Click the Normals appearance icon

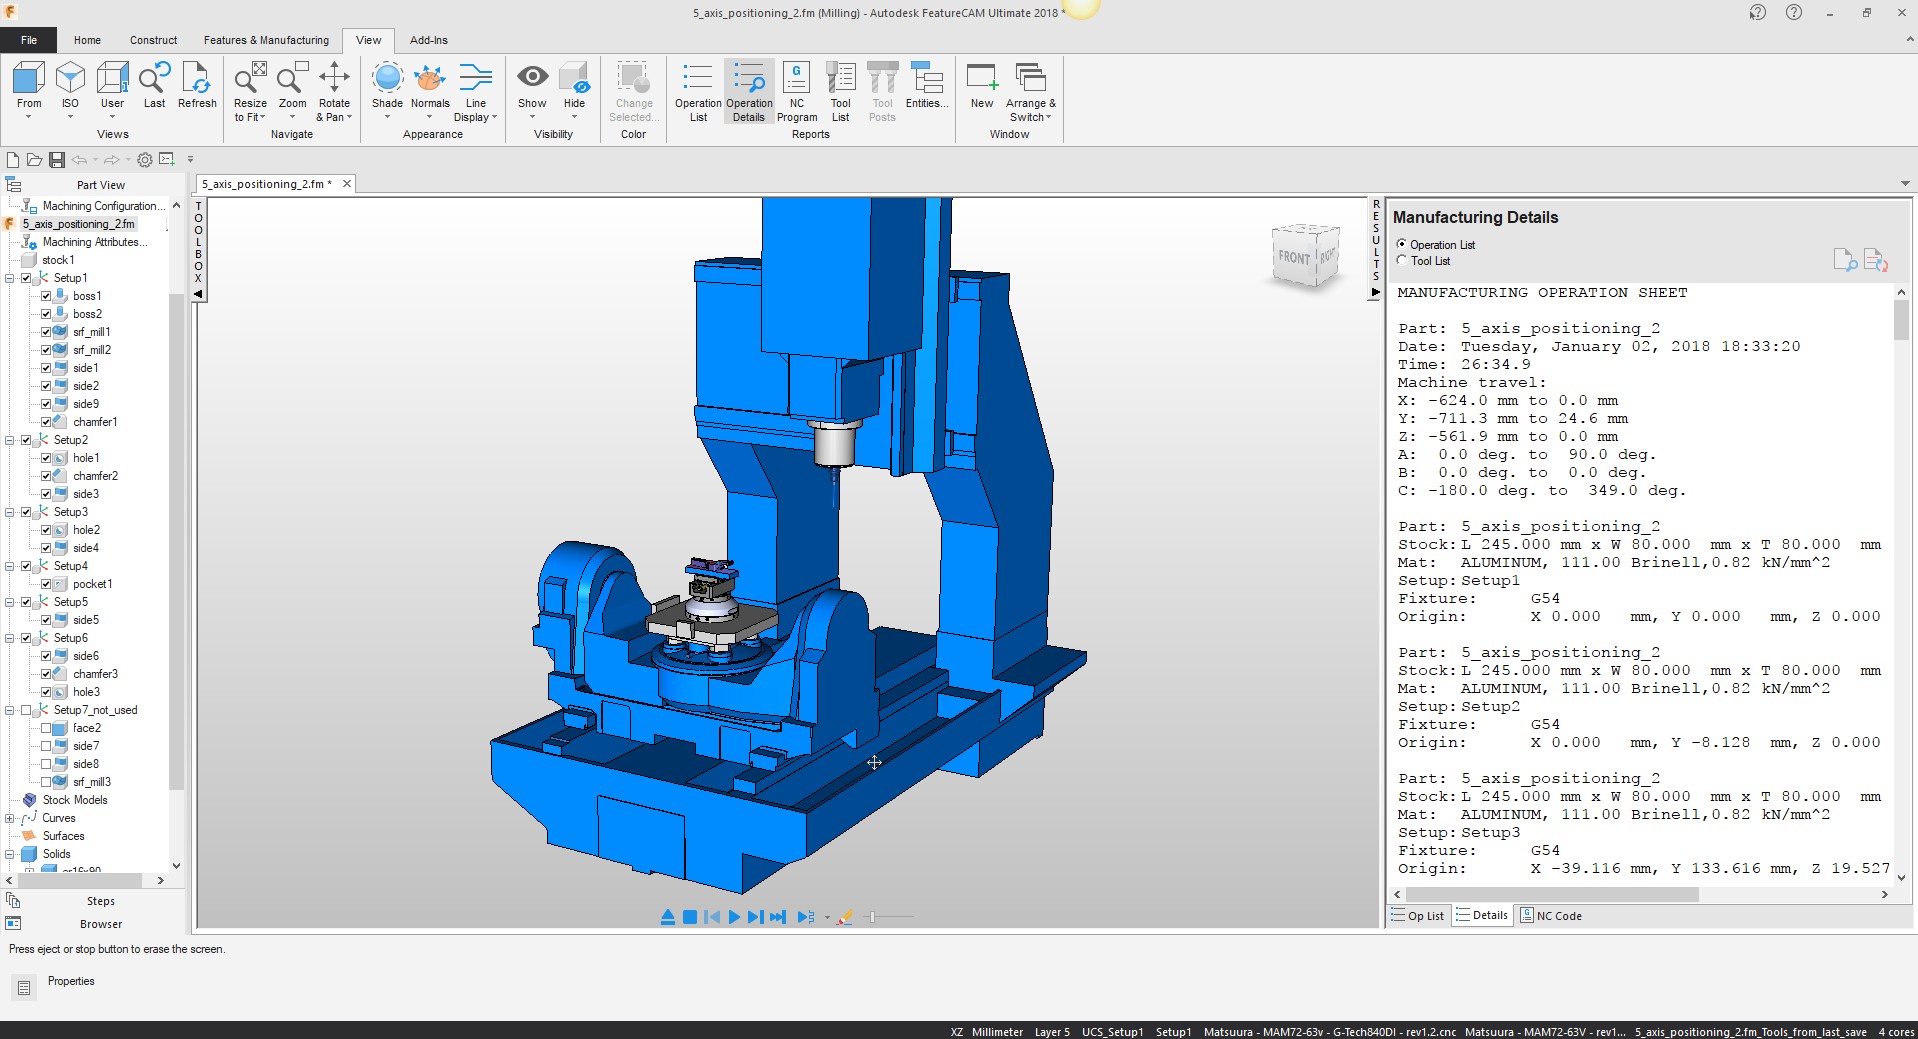tap(430, 80)
